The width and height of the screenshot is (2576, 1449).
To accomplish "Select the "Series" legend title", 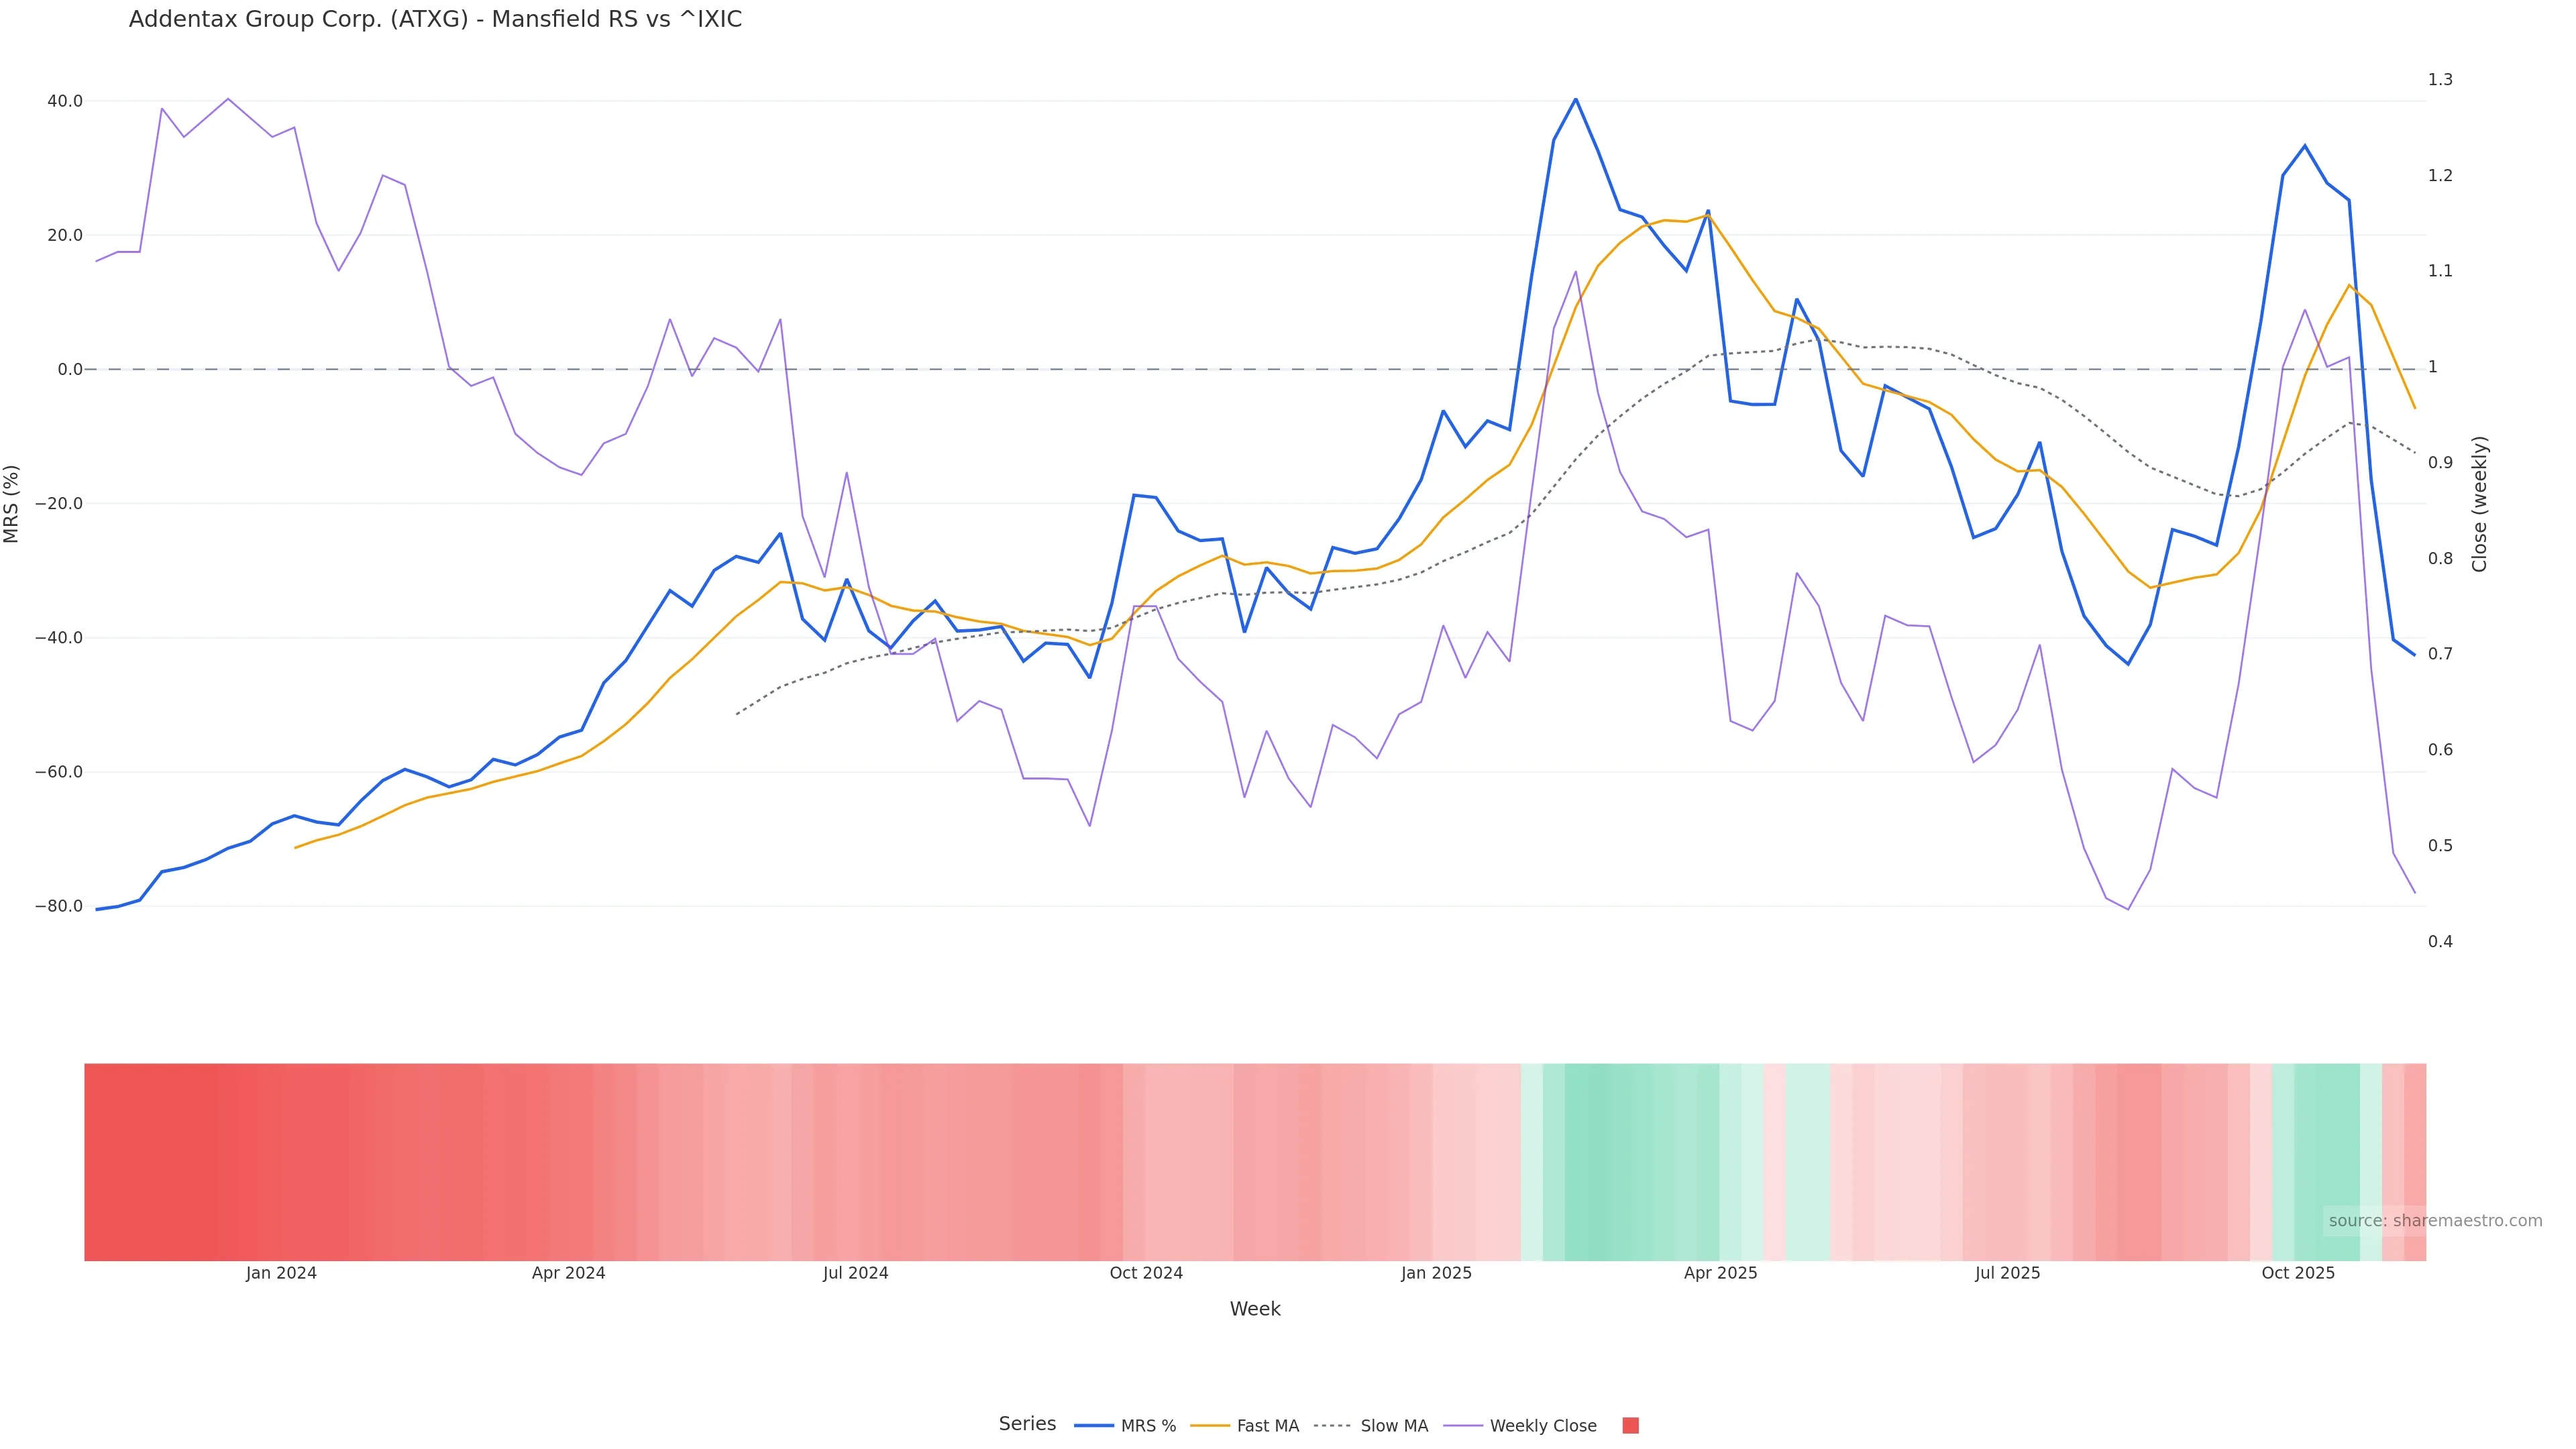I will [1027, 1423].
